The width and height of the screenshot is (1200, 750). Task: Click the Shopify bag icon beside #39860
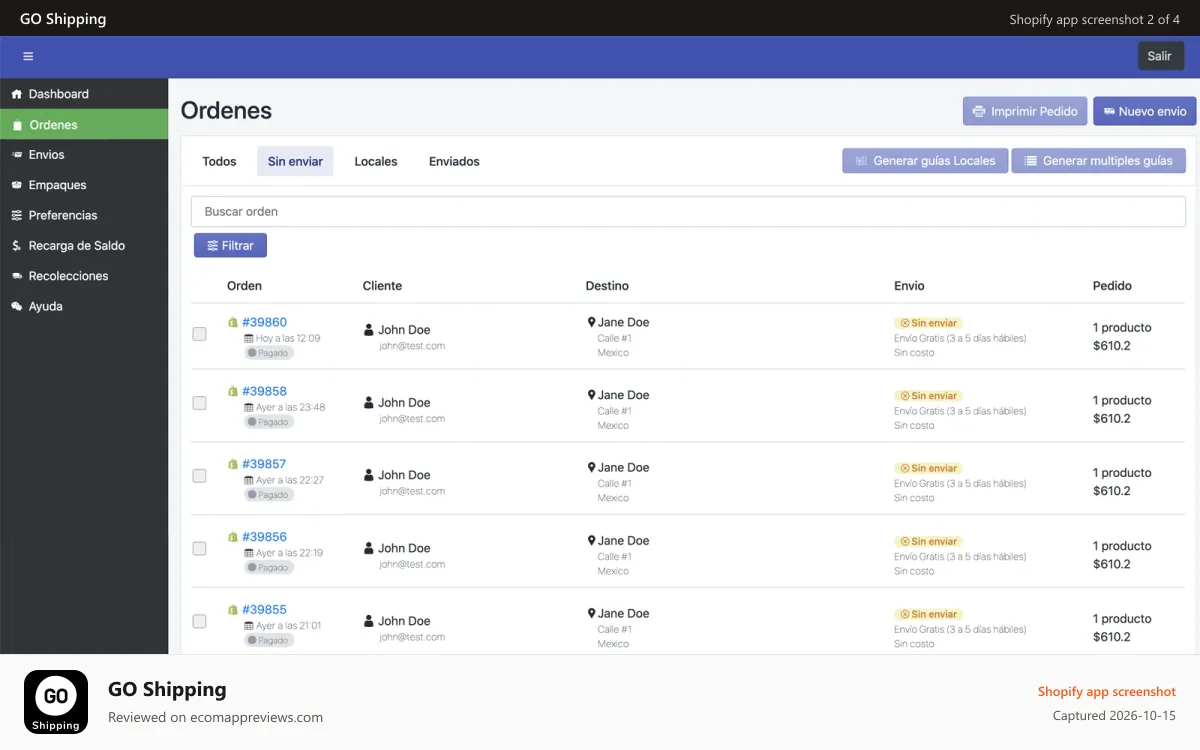233,322
